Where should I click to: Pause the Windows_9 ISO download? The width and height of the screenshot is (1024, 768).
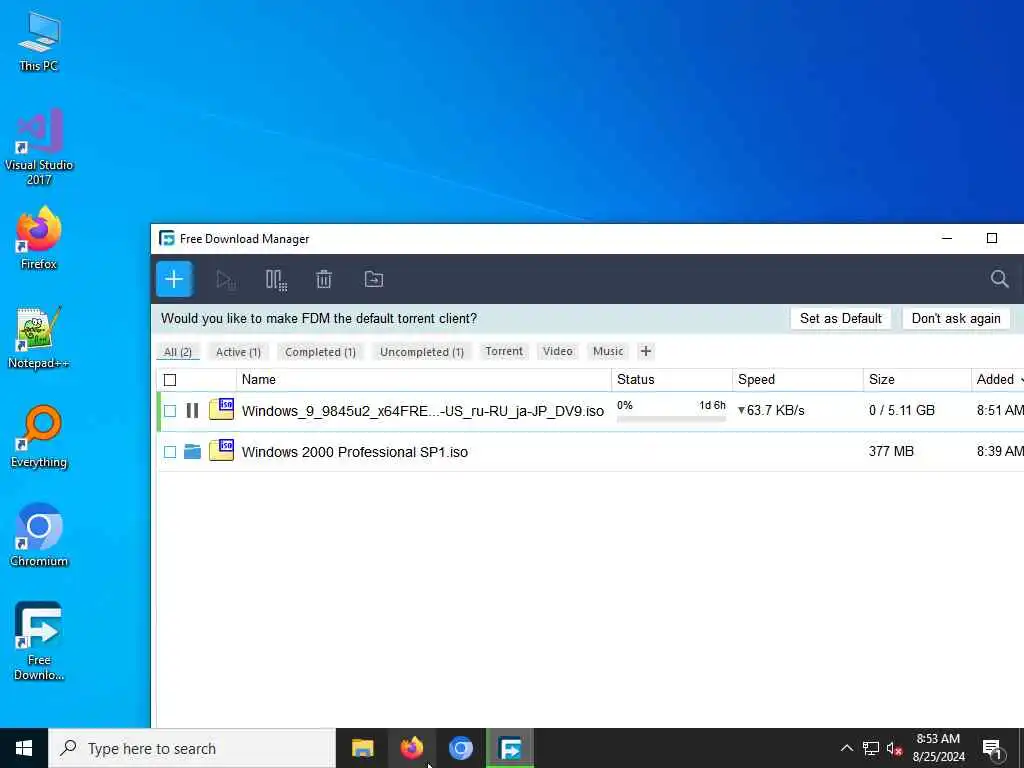pyautogui.click(x=192, y=410)
